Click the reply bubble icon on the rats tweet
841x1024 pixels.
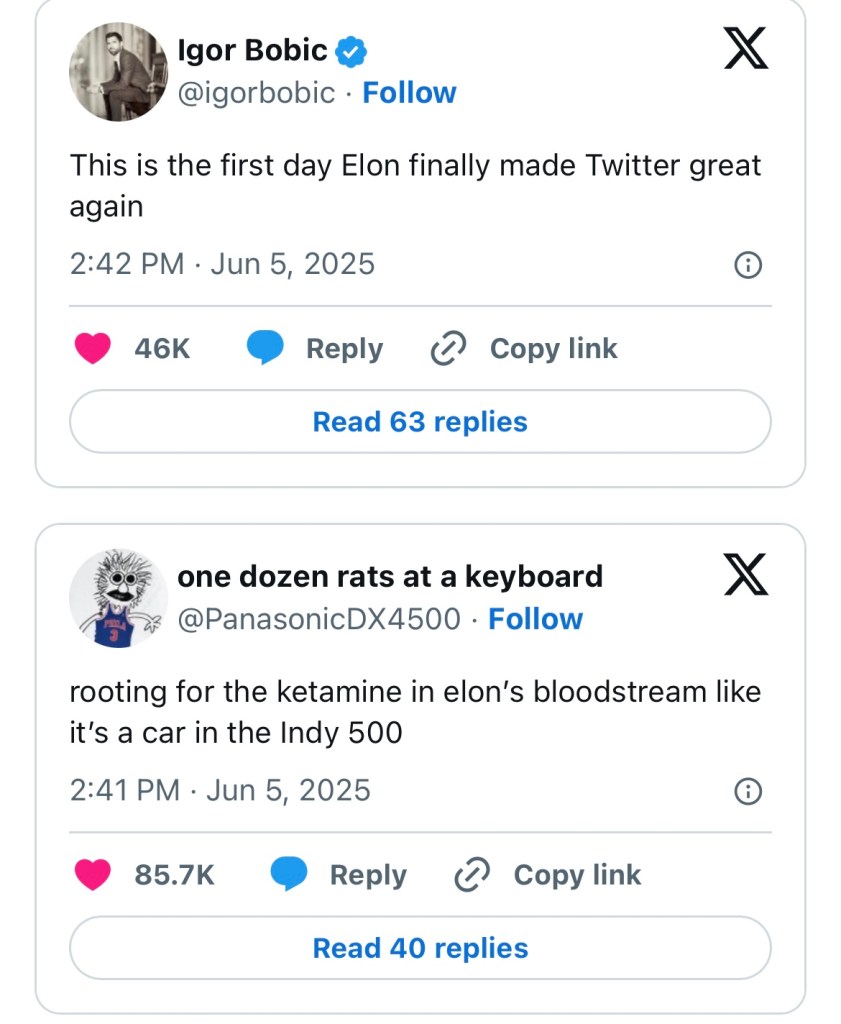tap(289, 875)
